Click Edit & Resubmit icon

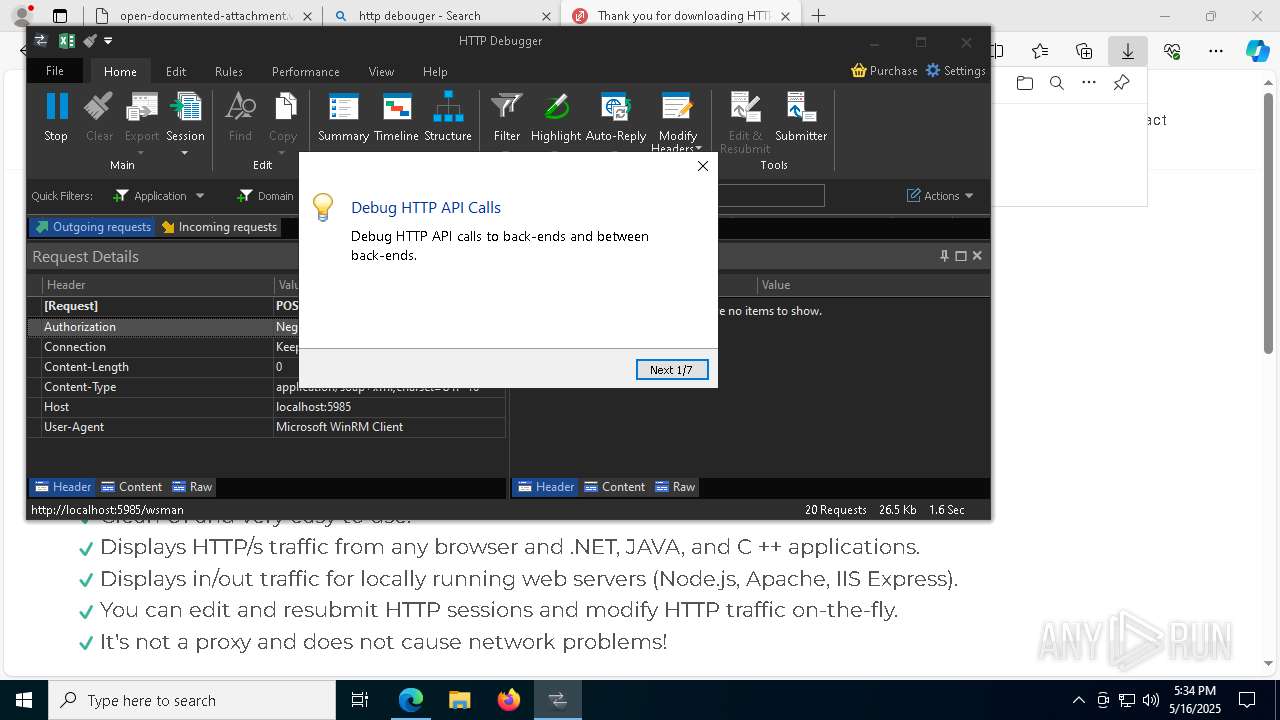pos(745,121)
